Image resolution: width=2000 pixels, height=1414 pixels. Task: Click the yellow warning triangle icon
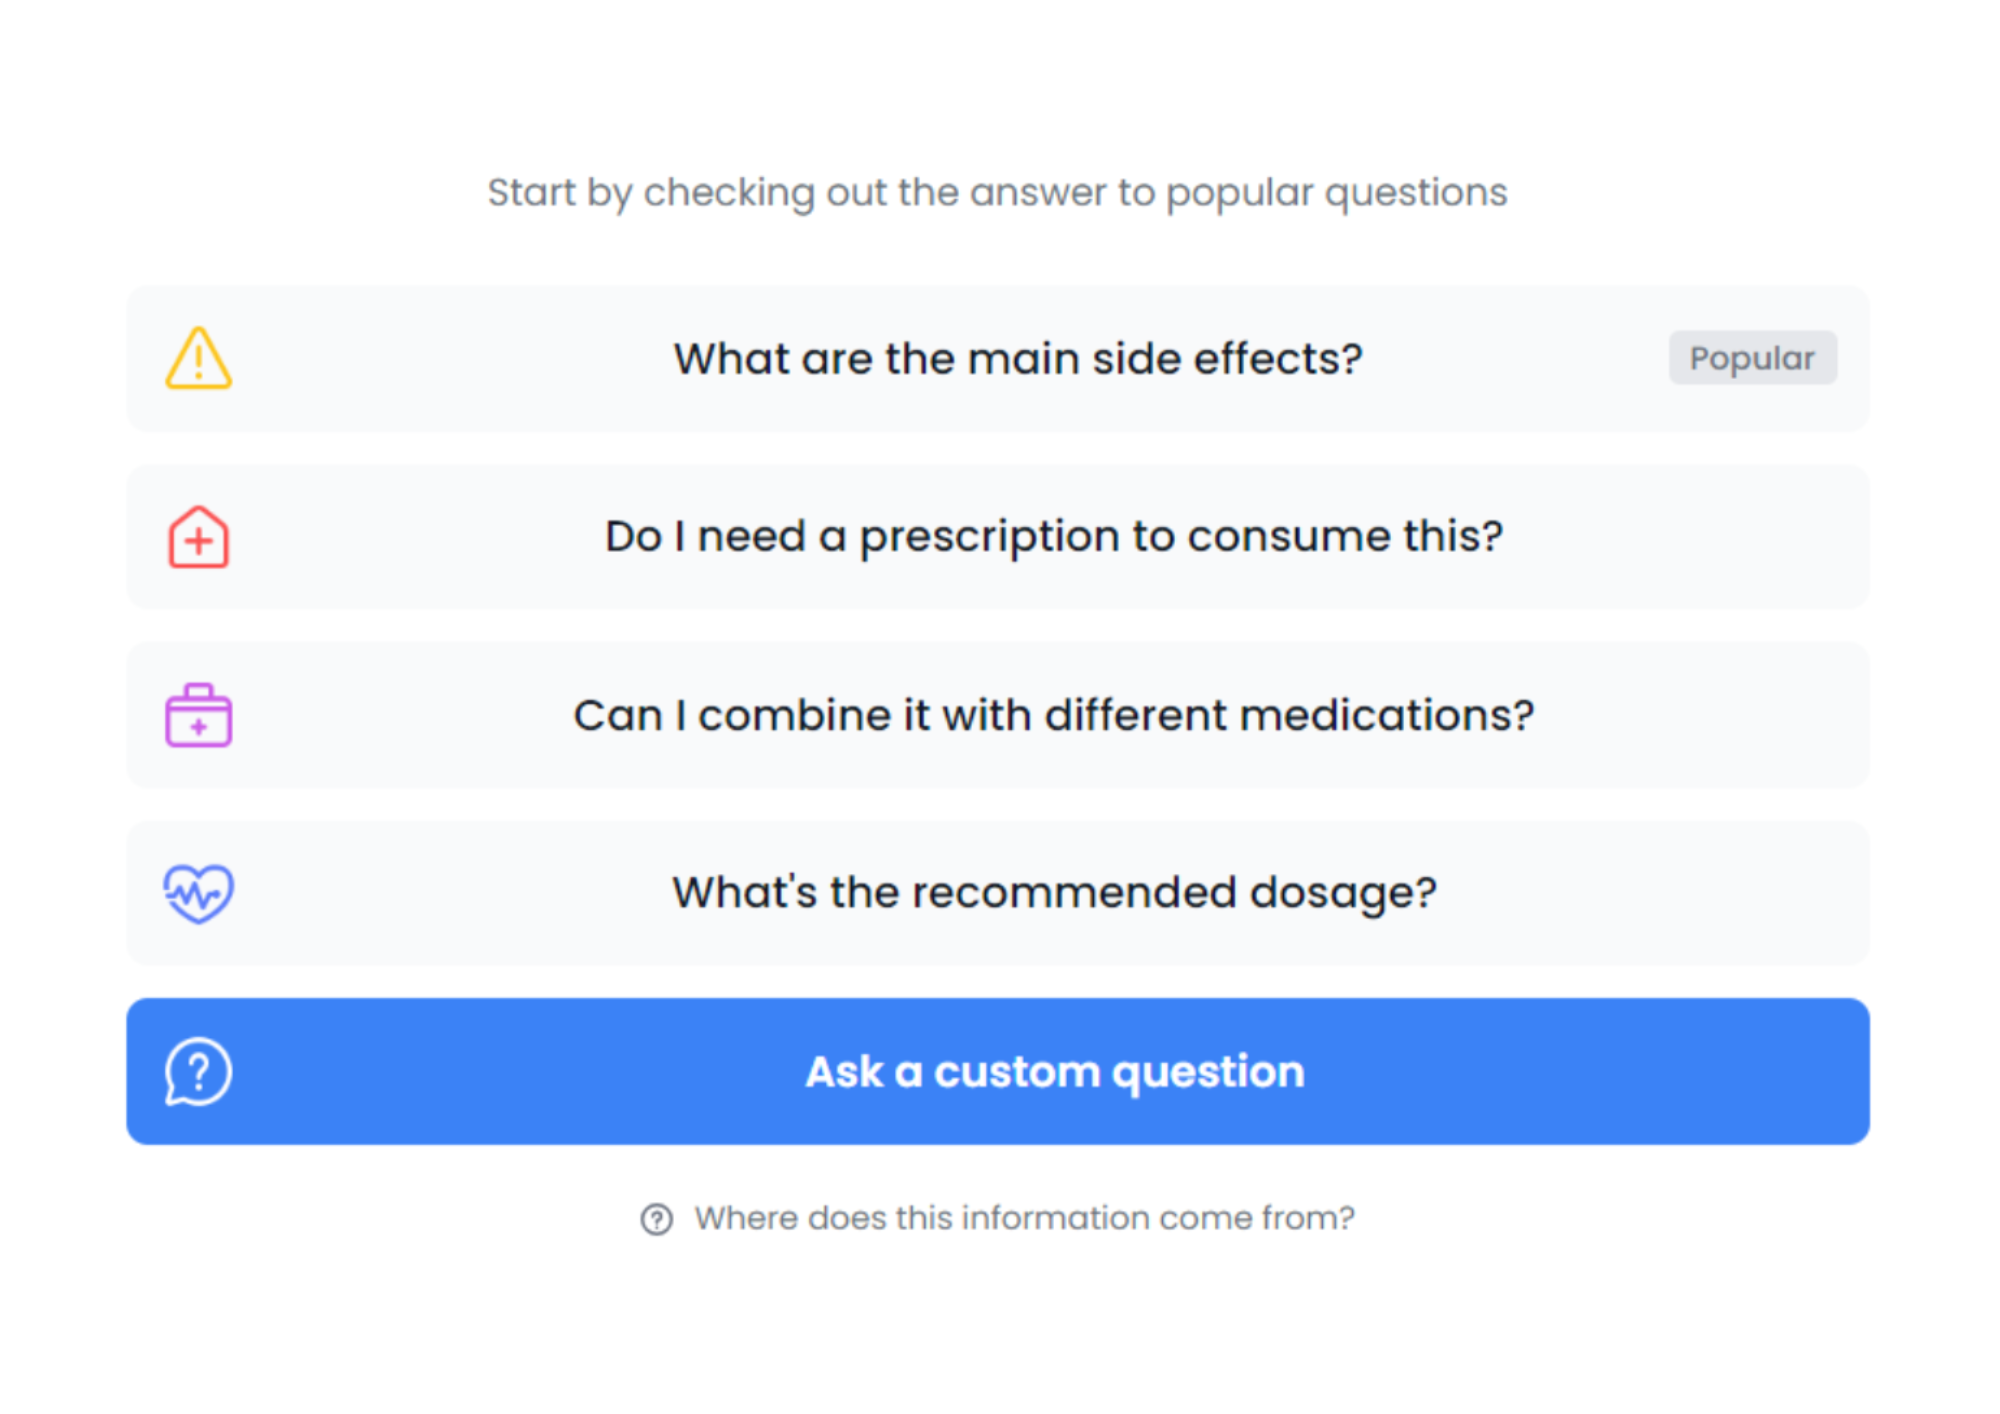click(198, 358)
